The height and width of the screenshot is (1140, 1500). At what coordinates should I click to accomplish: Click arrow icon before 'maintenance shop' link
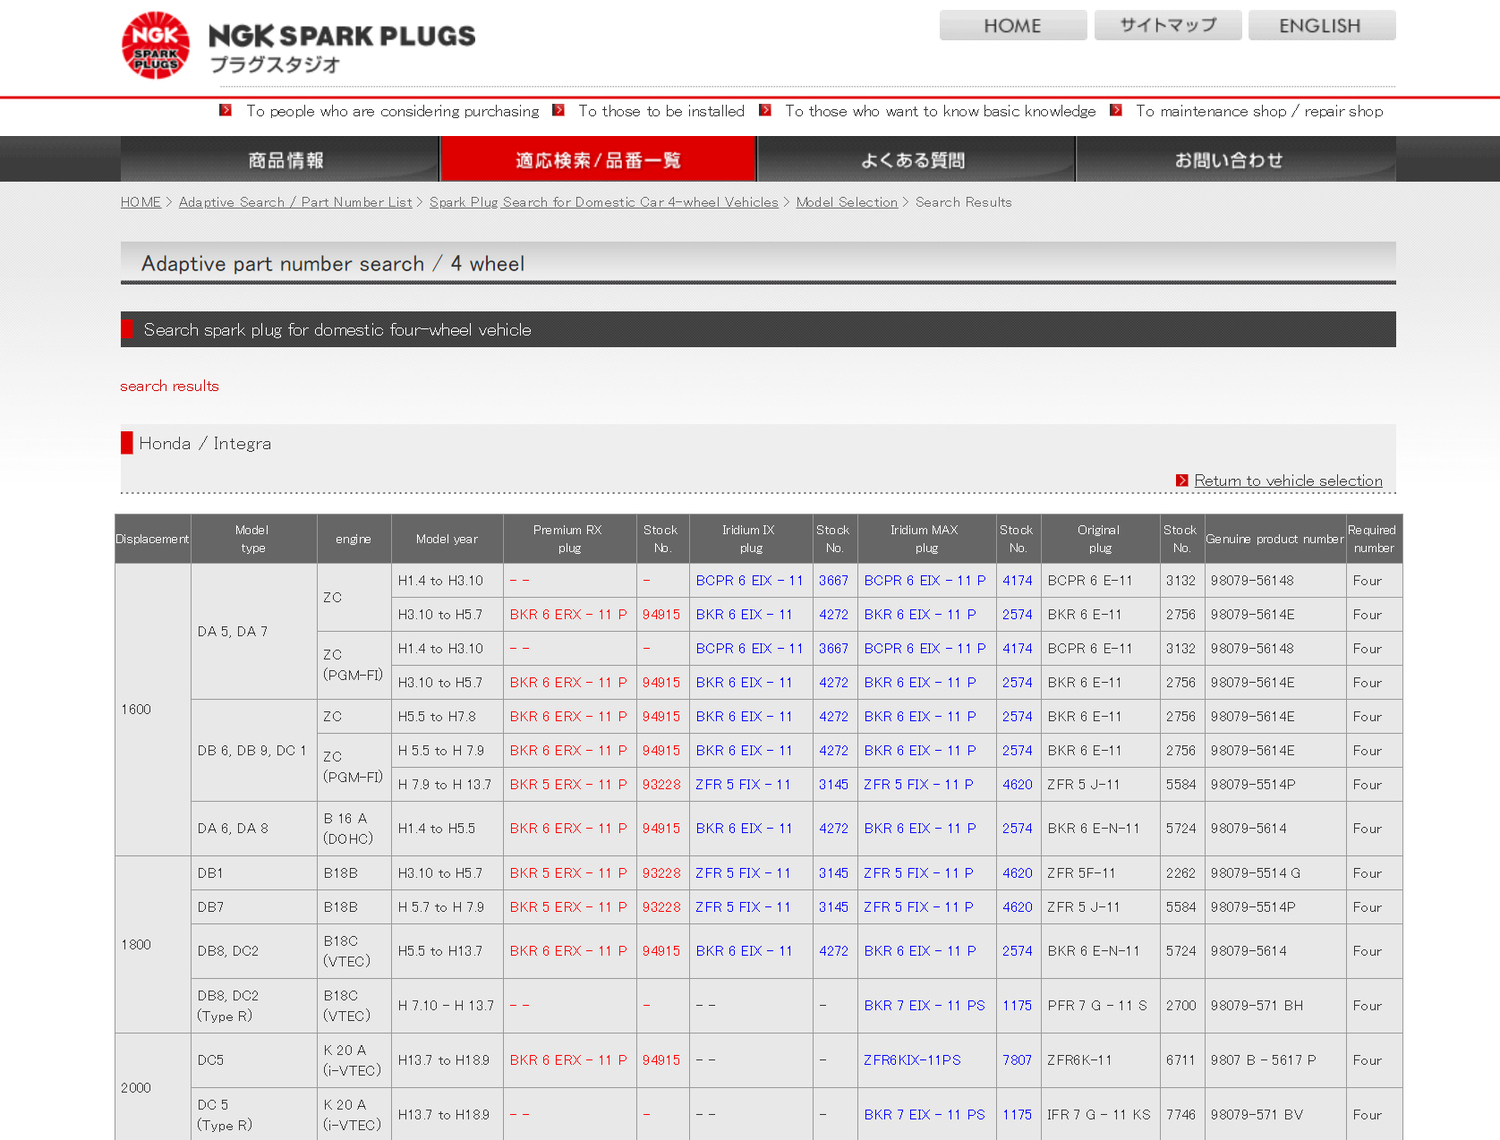[x=1116, y=110]
